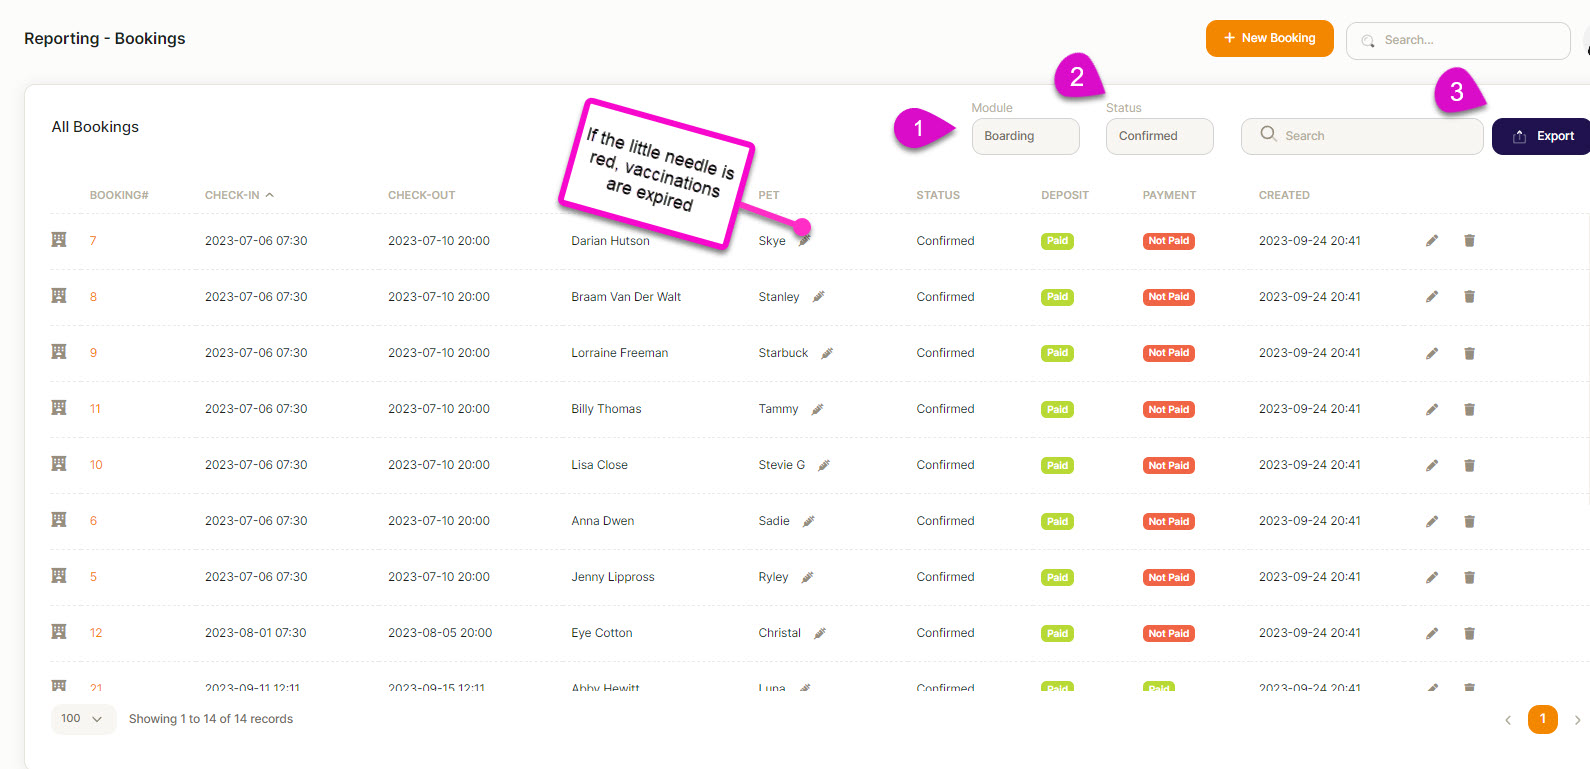
Task: Focus the top Search... field
Action: pos(1458,41)
